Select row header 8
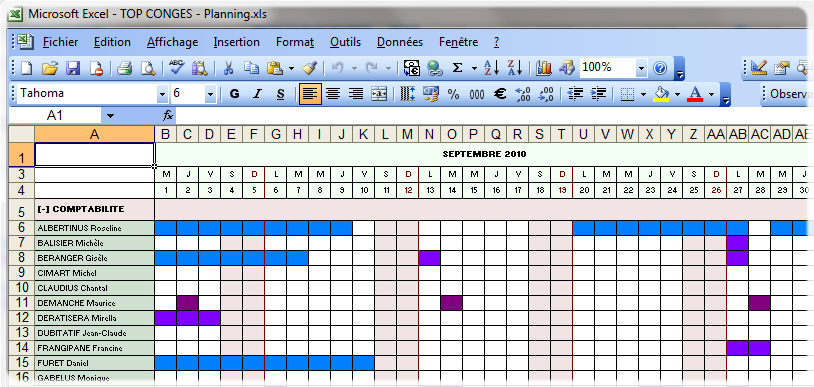 [x=21, y=258]
